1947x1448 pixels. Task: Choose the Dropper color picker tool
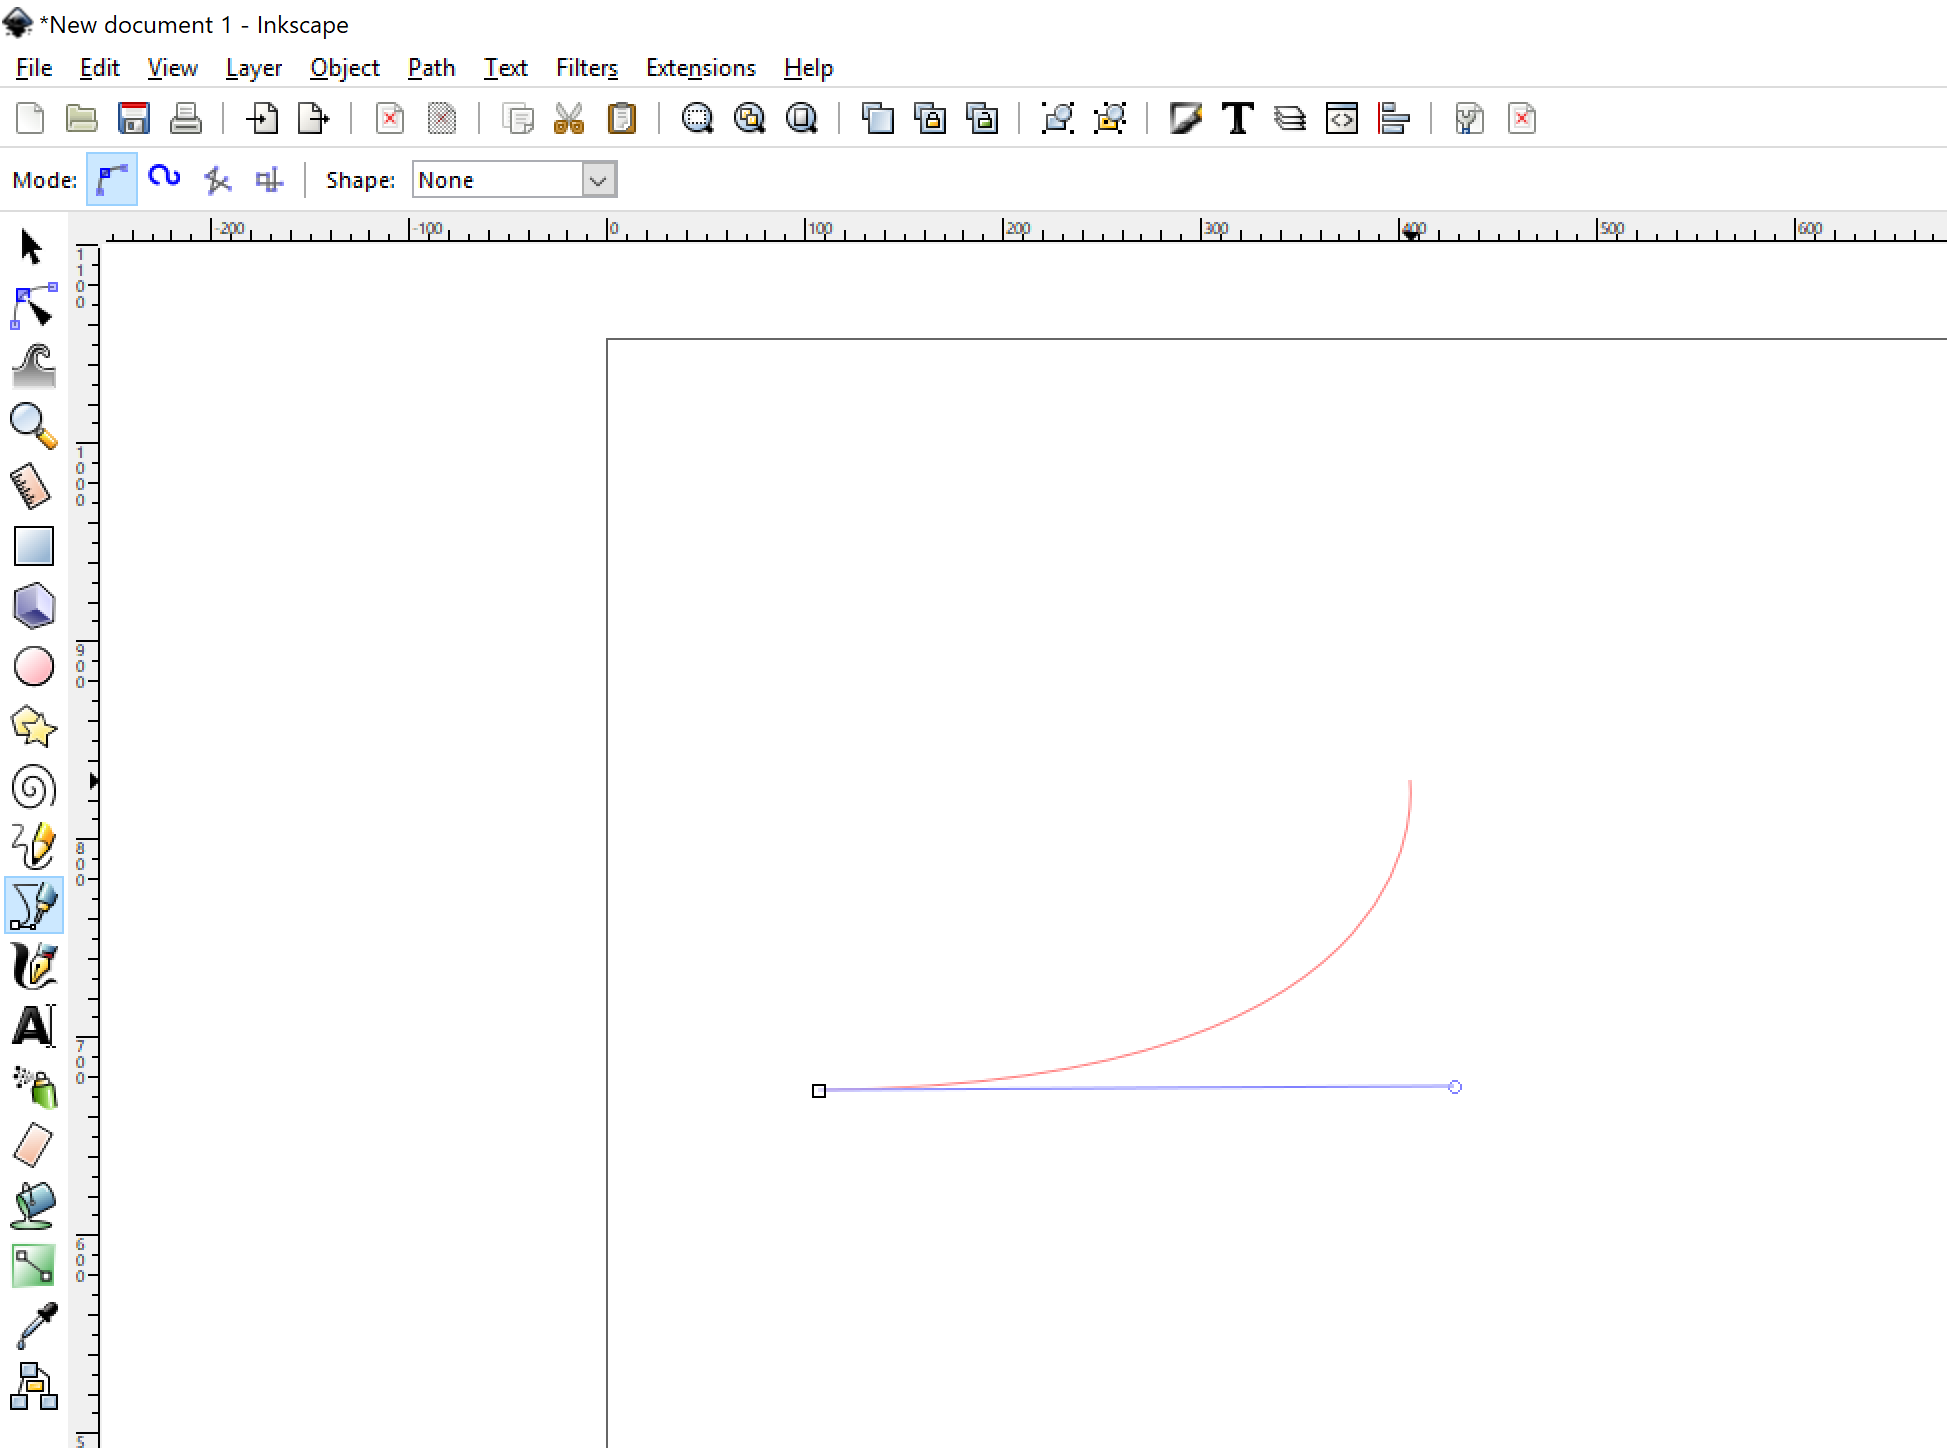36,1326
